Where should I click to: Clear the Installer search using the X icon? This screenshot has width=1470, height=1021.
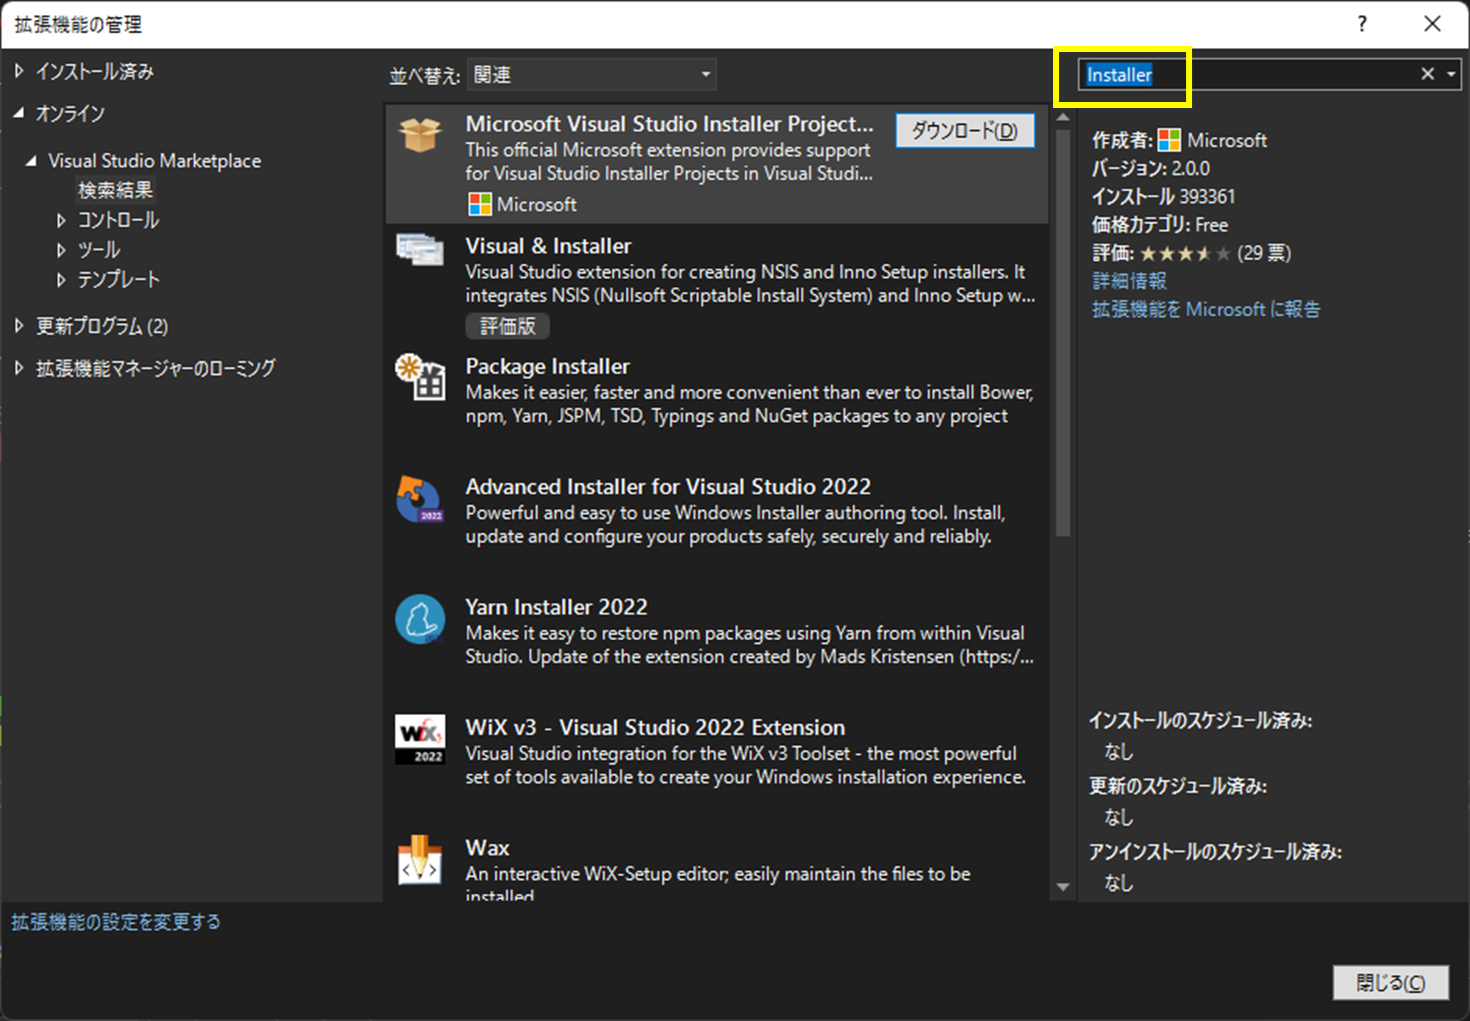pyautogui.click(x=1428, y=73)
